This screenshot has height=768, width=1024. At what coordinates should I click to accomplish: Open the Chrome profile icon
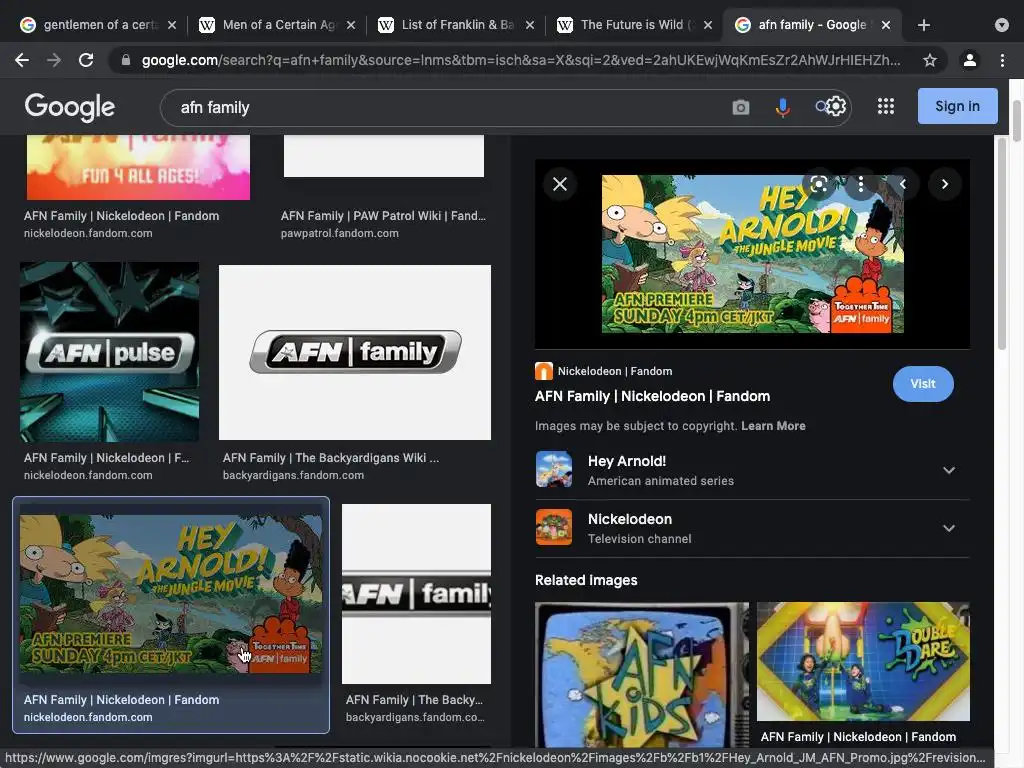[x=970, y=60]
